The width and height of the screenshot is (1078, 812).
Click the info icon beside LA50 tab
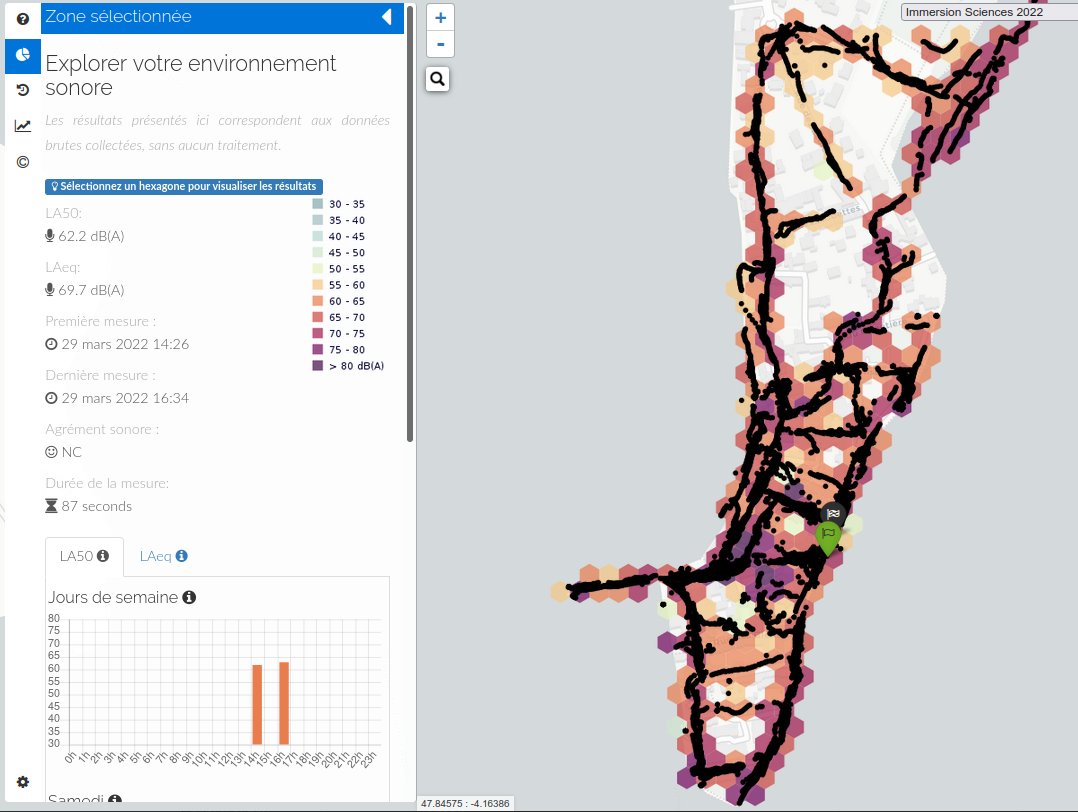click(x=103, y=556)
